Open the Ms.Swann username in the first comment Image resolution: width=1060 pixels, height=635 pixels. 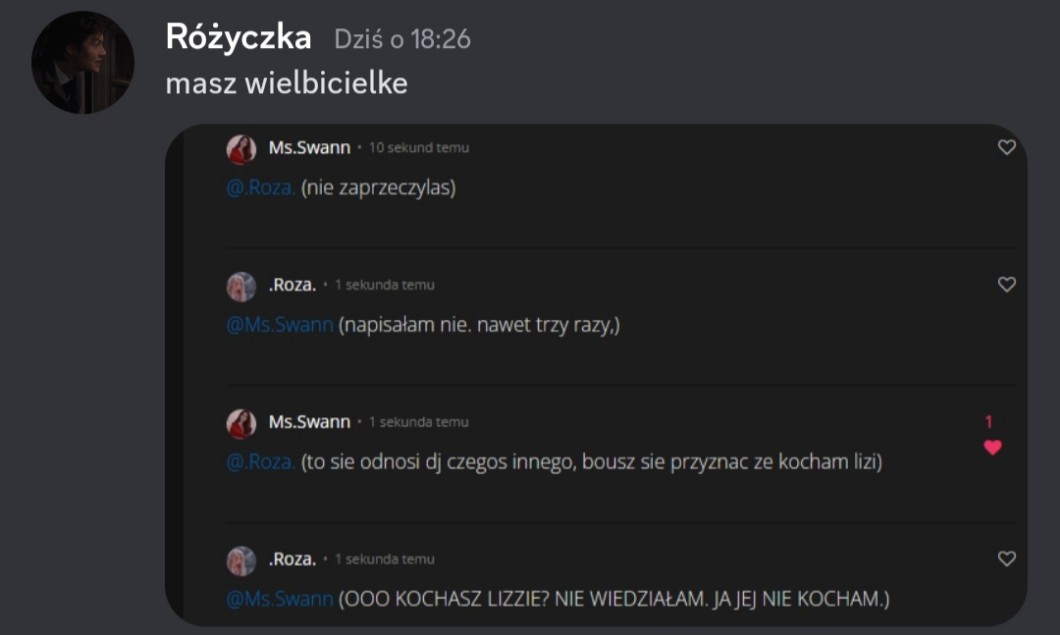click(310, 147)
